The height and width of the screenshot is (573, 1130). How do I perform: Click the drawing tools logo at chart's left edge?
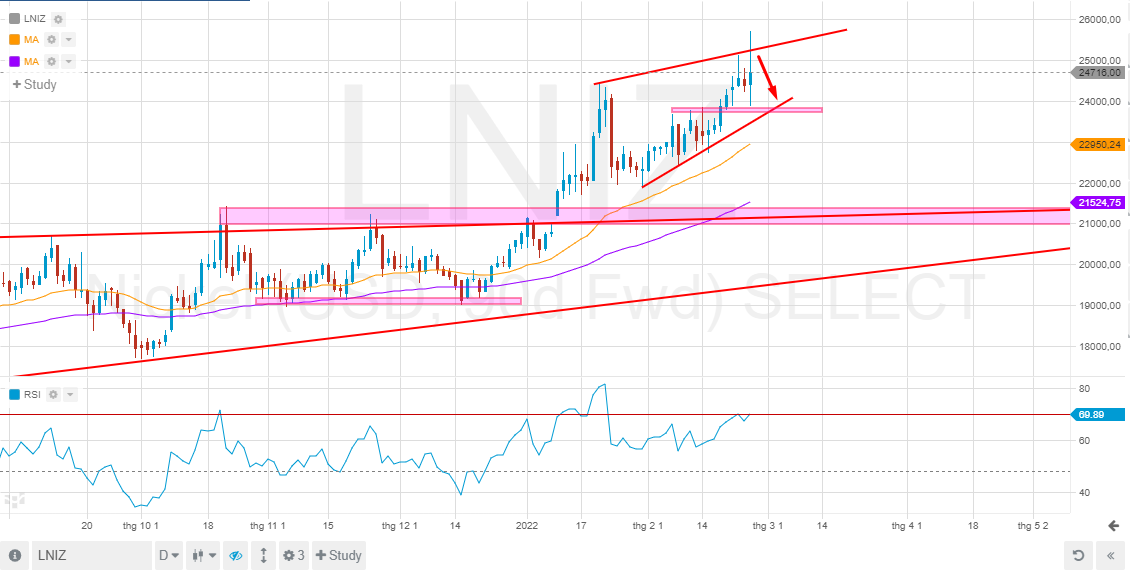[x=14, y=499]
